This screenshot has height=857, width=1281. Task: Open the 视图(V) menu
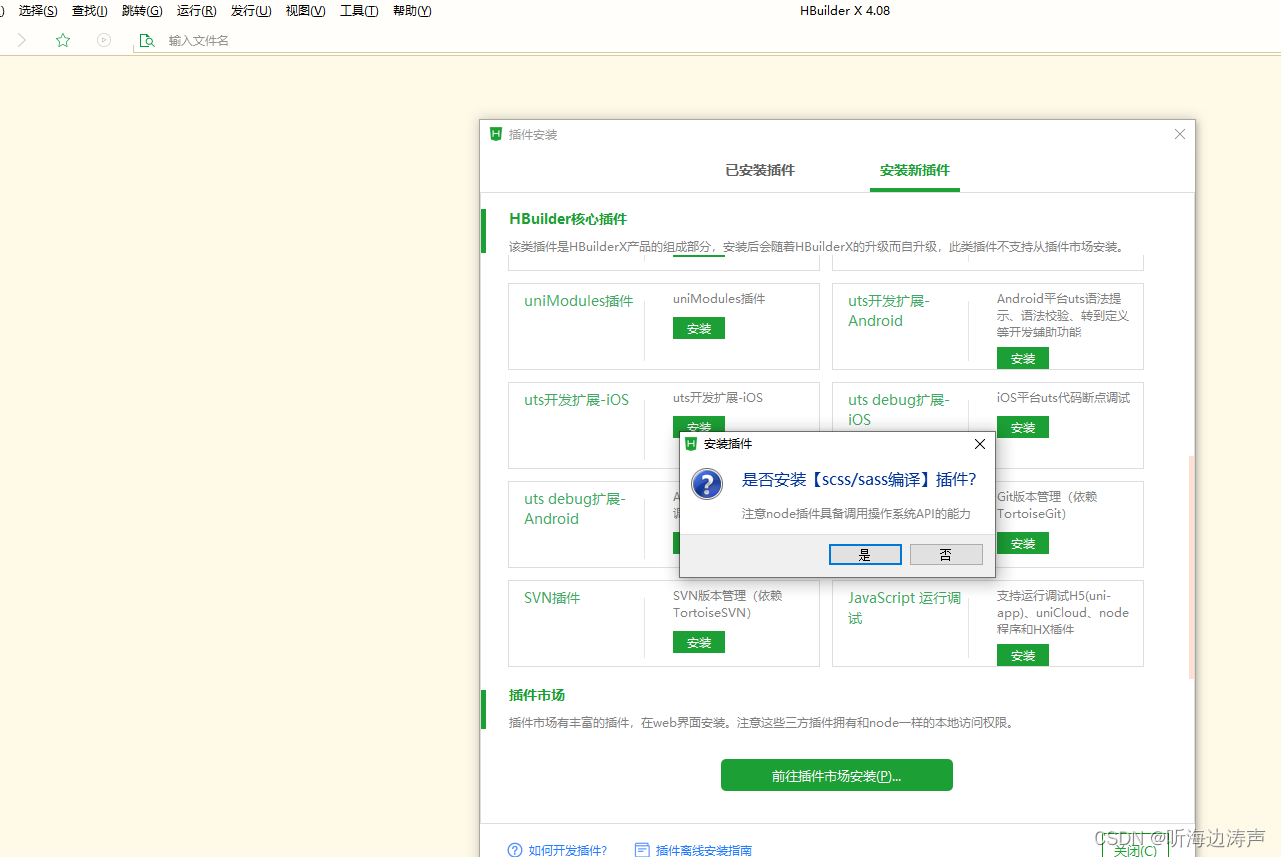(x=305, y=11)
